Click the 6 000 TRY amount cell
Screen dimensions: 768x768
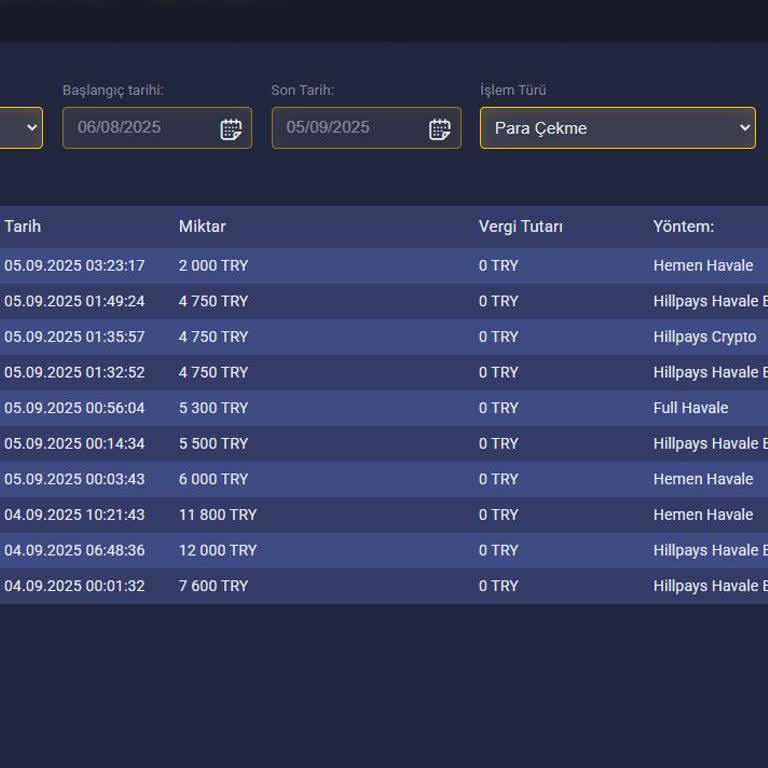pos(213,479)
